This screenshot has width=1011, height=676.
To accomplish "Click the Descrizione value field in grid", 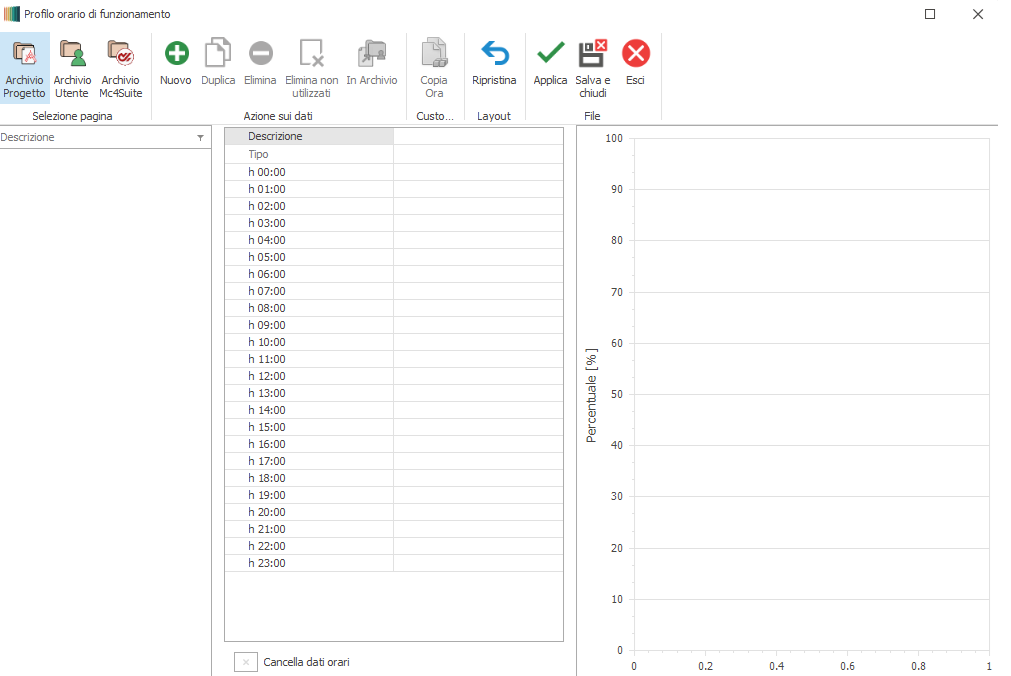I will pyautogui.click(x=478, y=137).
